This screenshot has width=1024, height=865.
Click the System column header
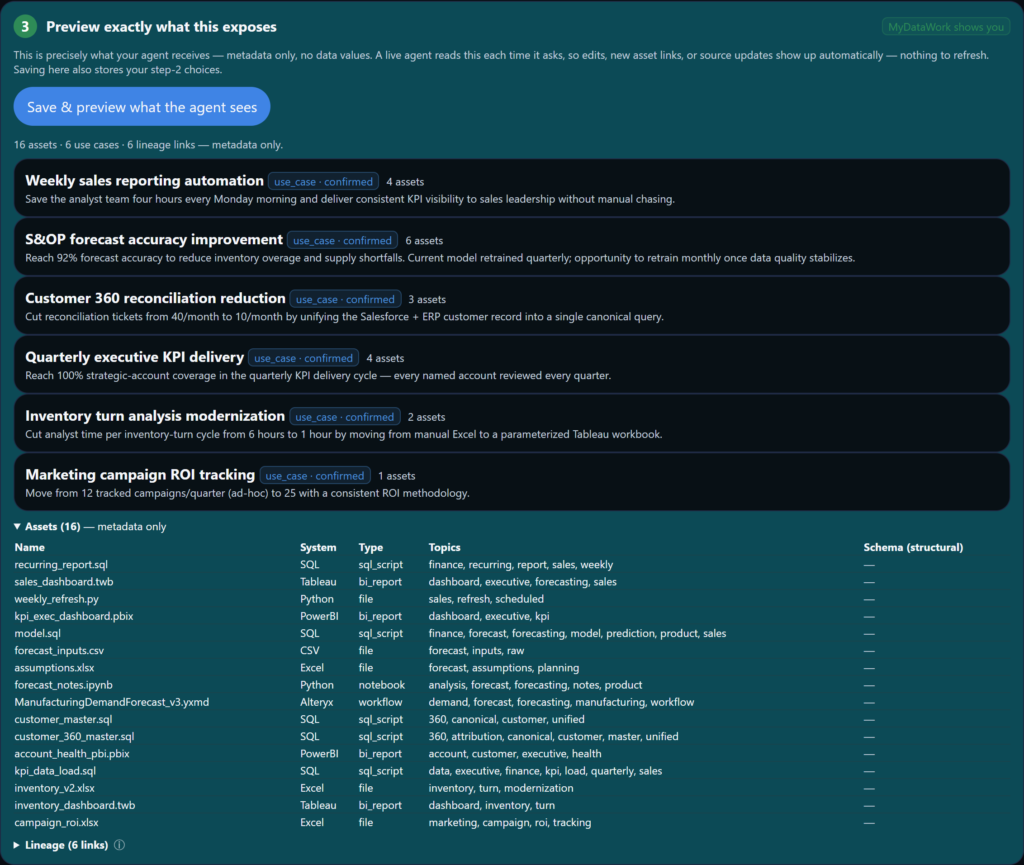(x=318, y=547)
